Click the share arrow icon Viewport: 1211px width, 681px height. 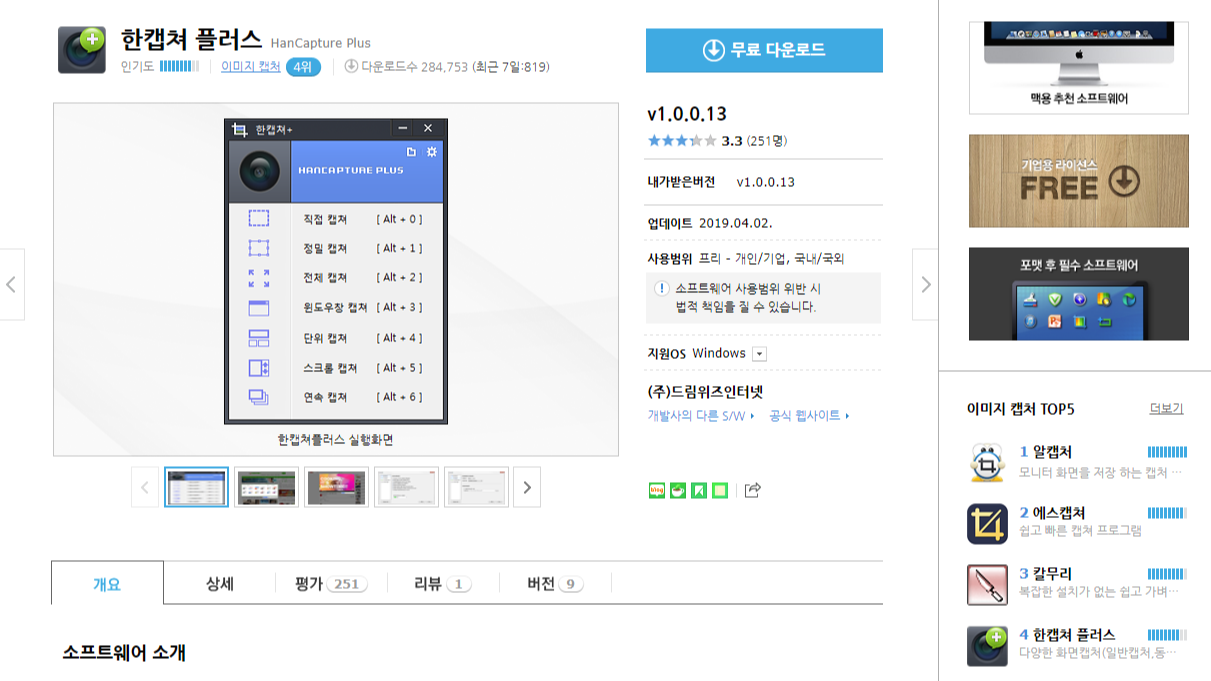pos(753,490)
